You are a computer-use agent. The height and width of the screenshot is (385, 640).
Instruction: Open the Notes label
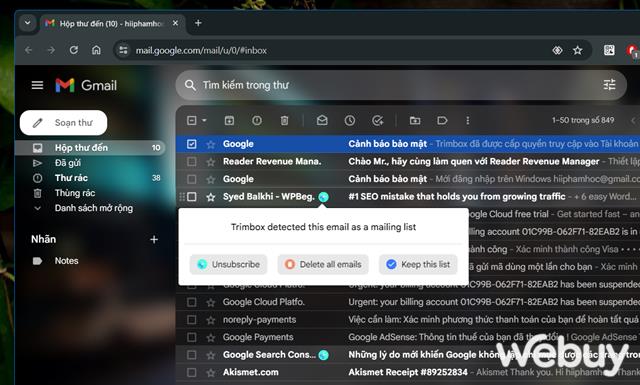click(x=66, y=261)
